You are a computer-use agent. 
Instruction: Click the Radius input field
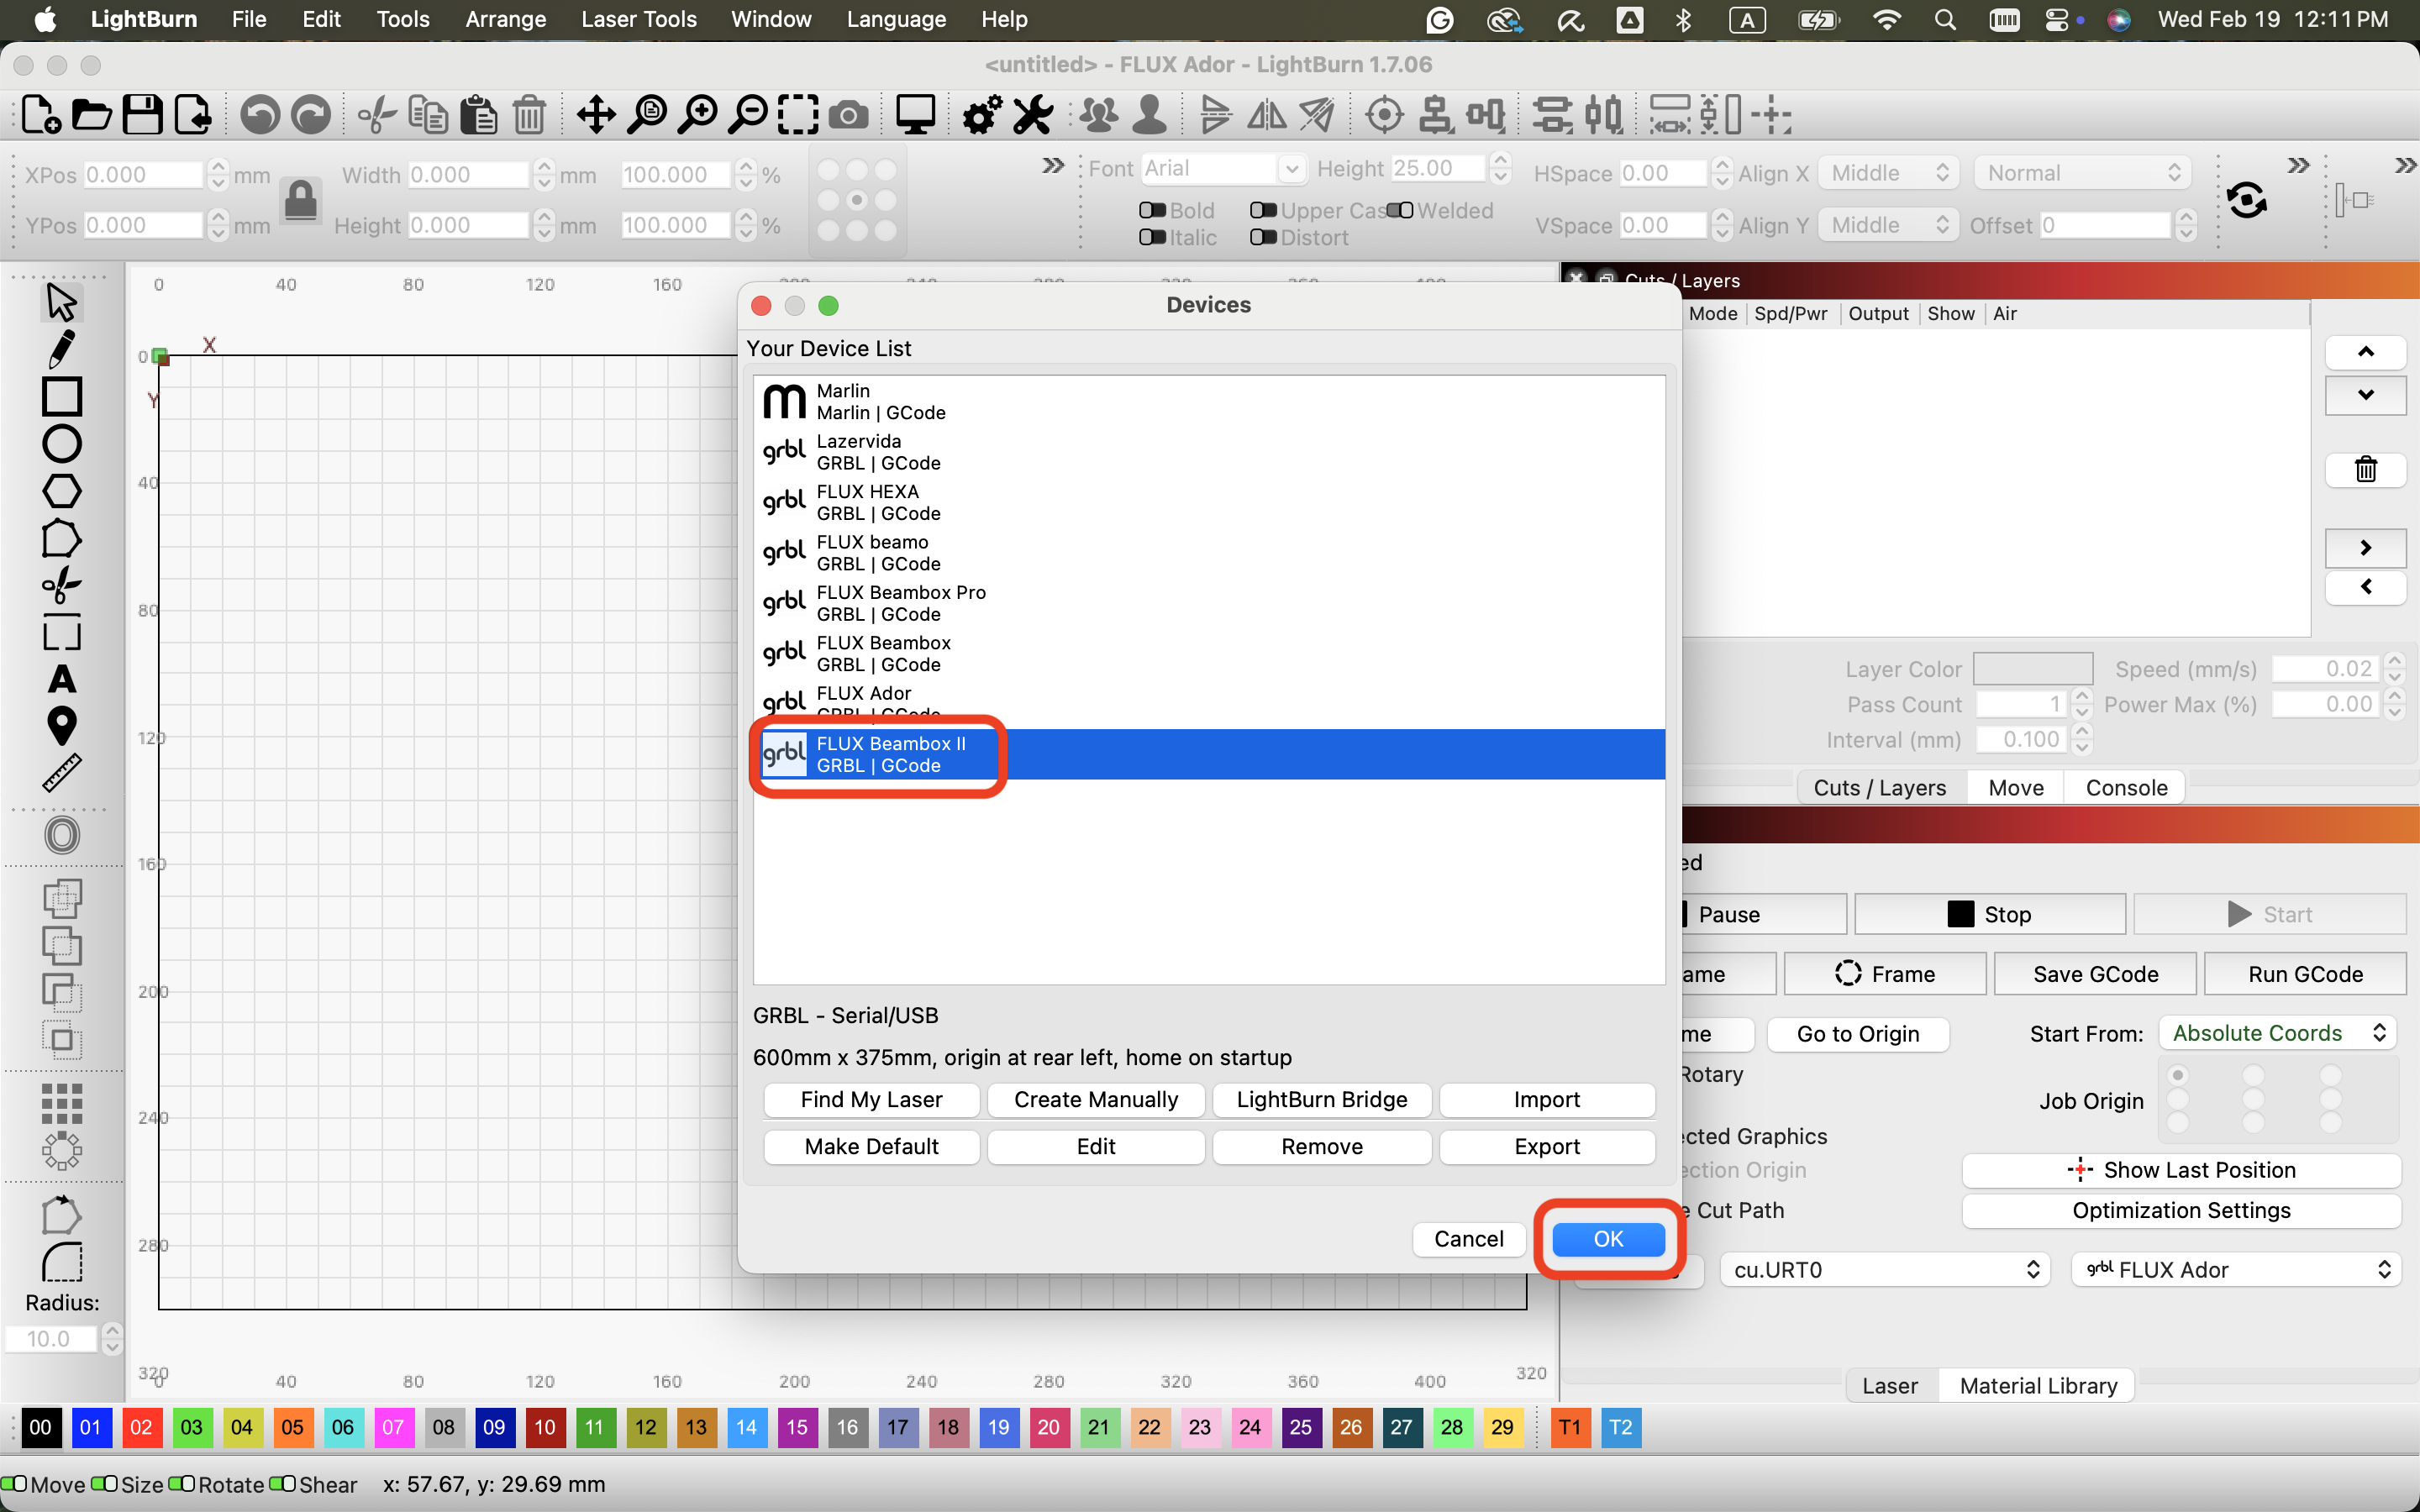(51, 1339)
